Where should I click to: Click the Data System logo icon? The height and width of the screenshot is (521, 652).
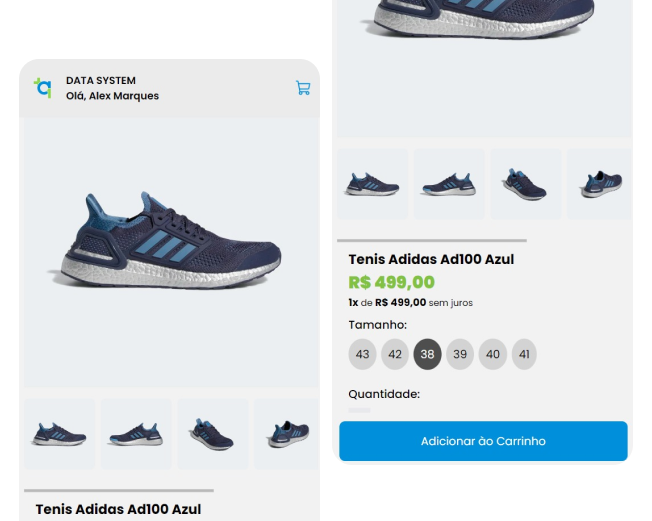43,88
